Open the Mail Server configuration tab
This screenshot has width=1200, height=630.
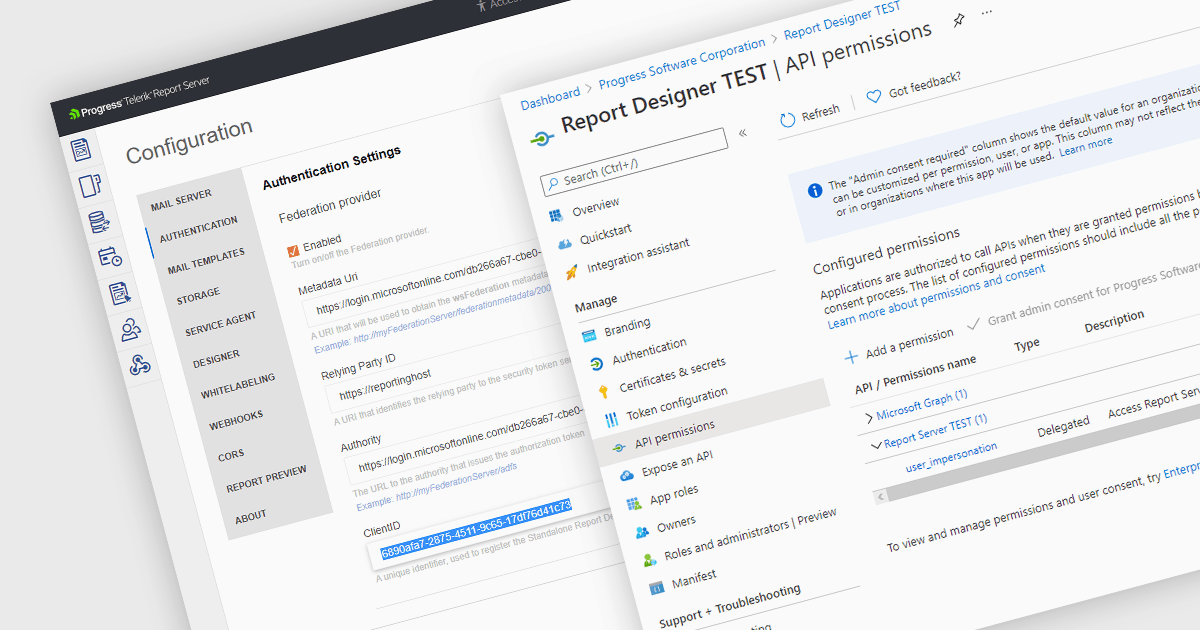click(x=181, y=200)
